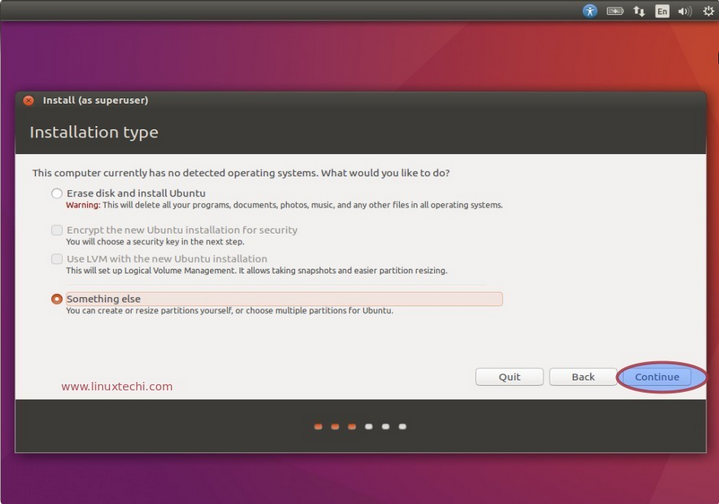Click the battery status indicator
The image size is (719, 504).
(x=614, y=11)
